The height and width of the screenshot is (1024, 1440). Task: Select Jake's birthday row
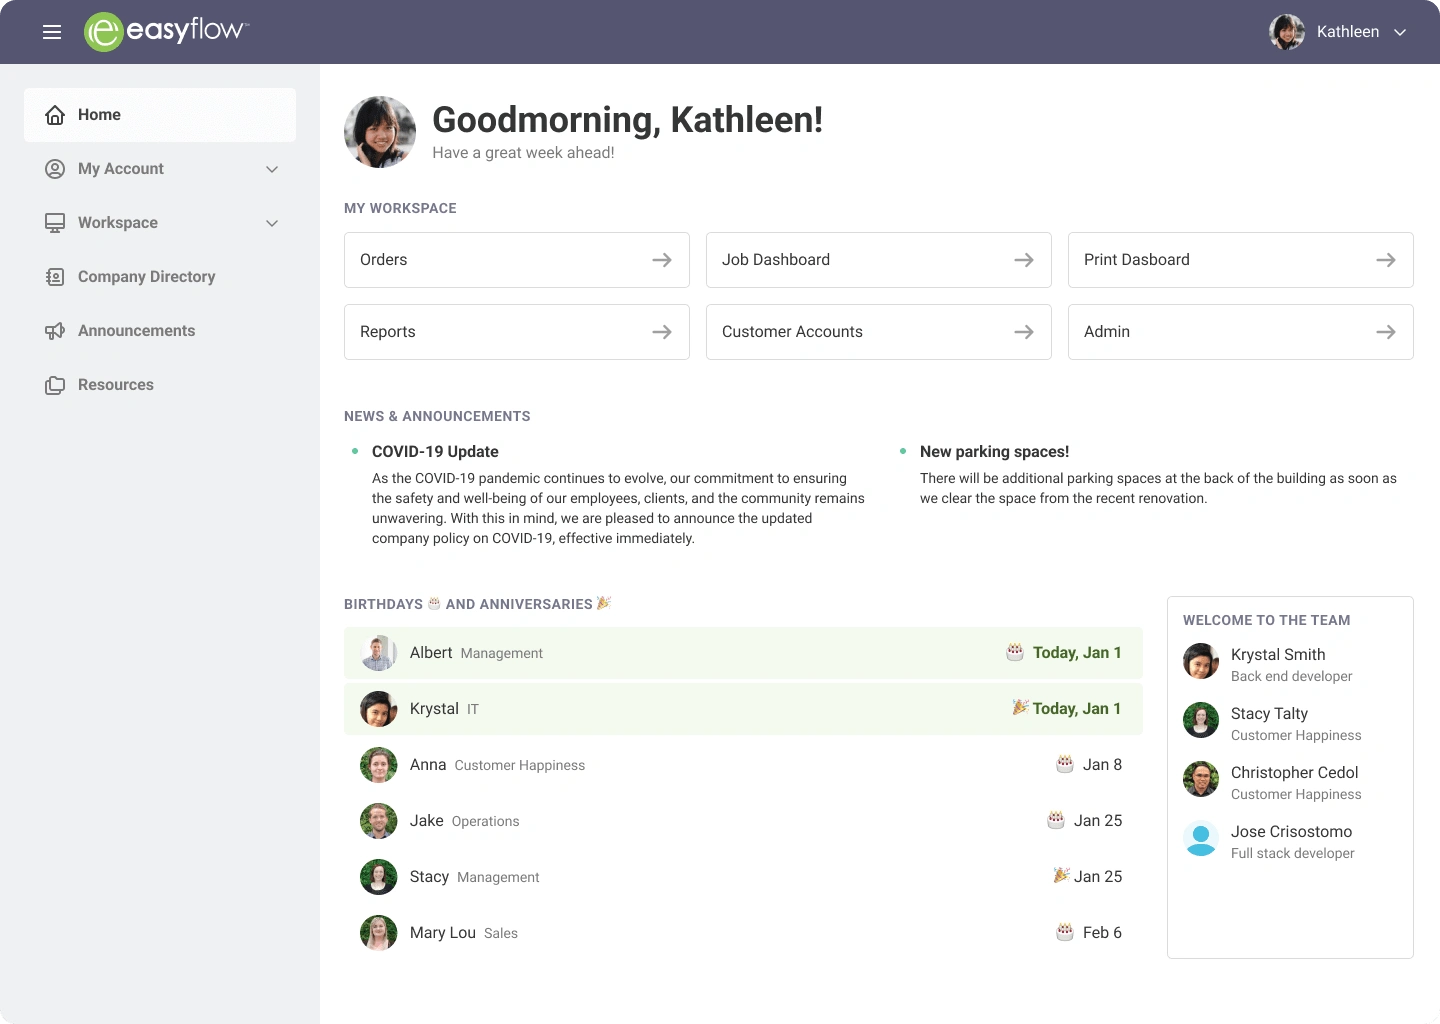[x=742, y=821]
